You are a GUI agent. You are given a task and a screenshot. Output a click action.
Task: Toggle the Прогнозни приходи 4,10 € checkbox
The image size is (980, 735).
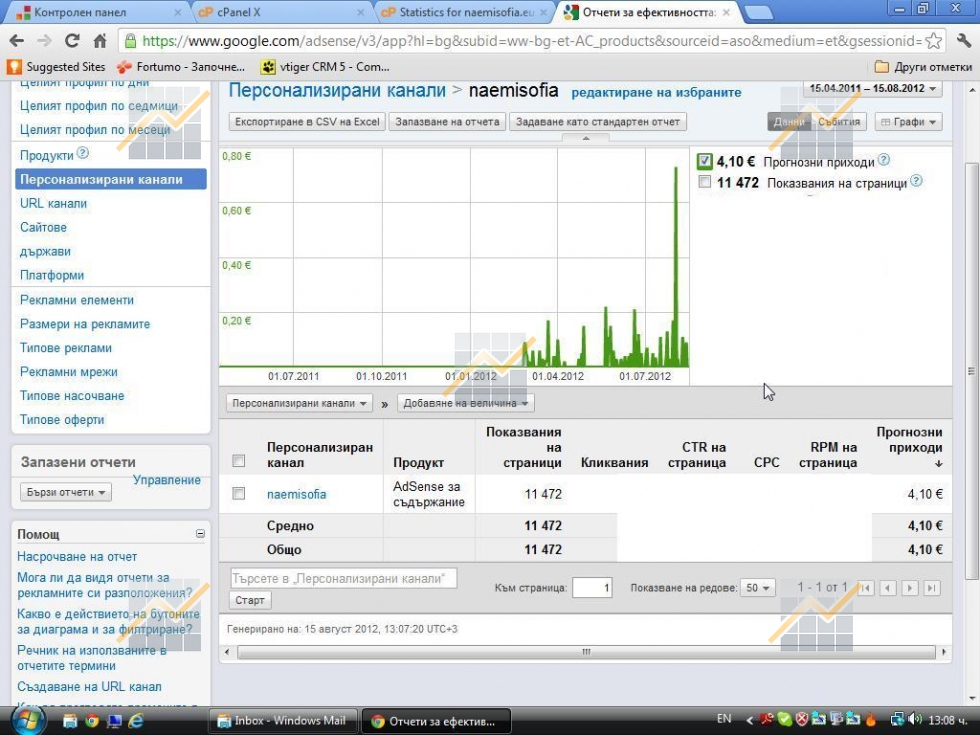[x=704, y=162]
